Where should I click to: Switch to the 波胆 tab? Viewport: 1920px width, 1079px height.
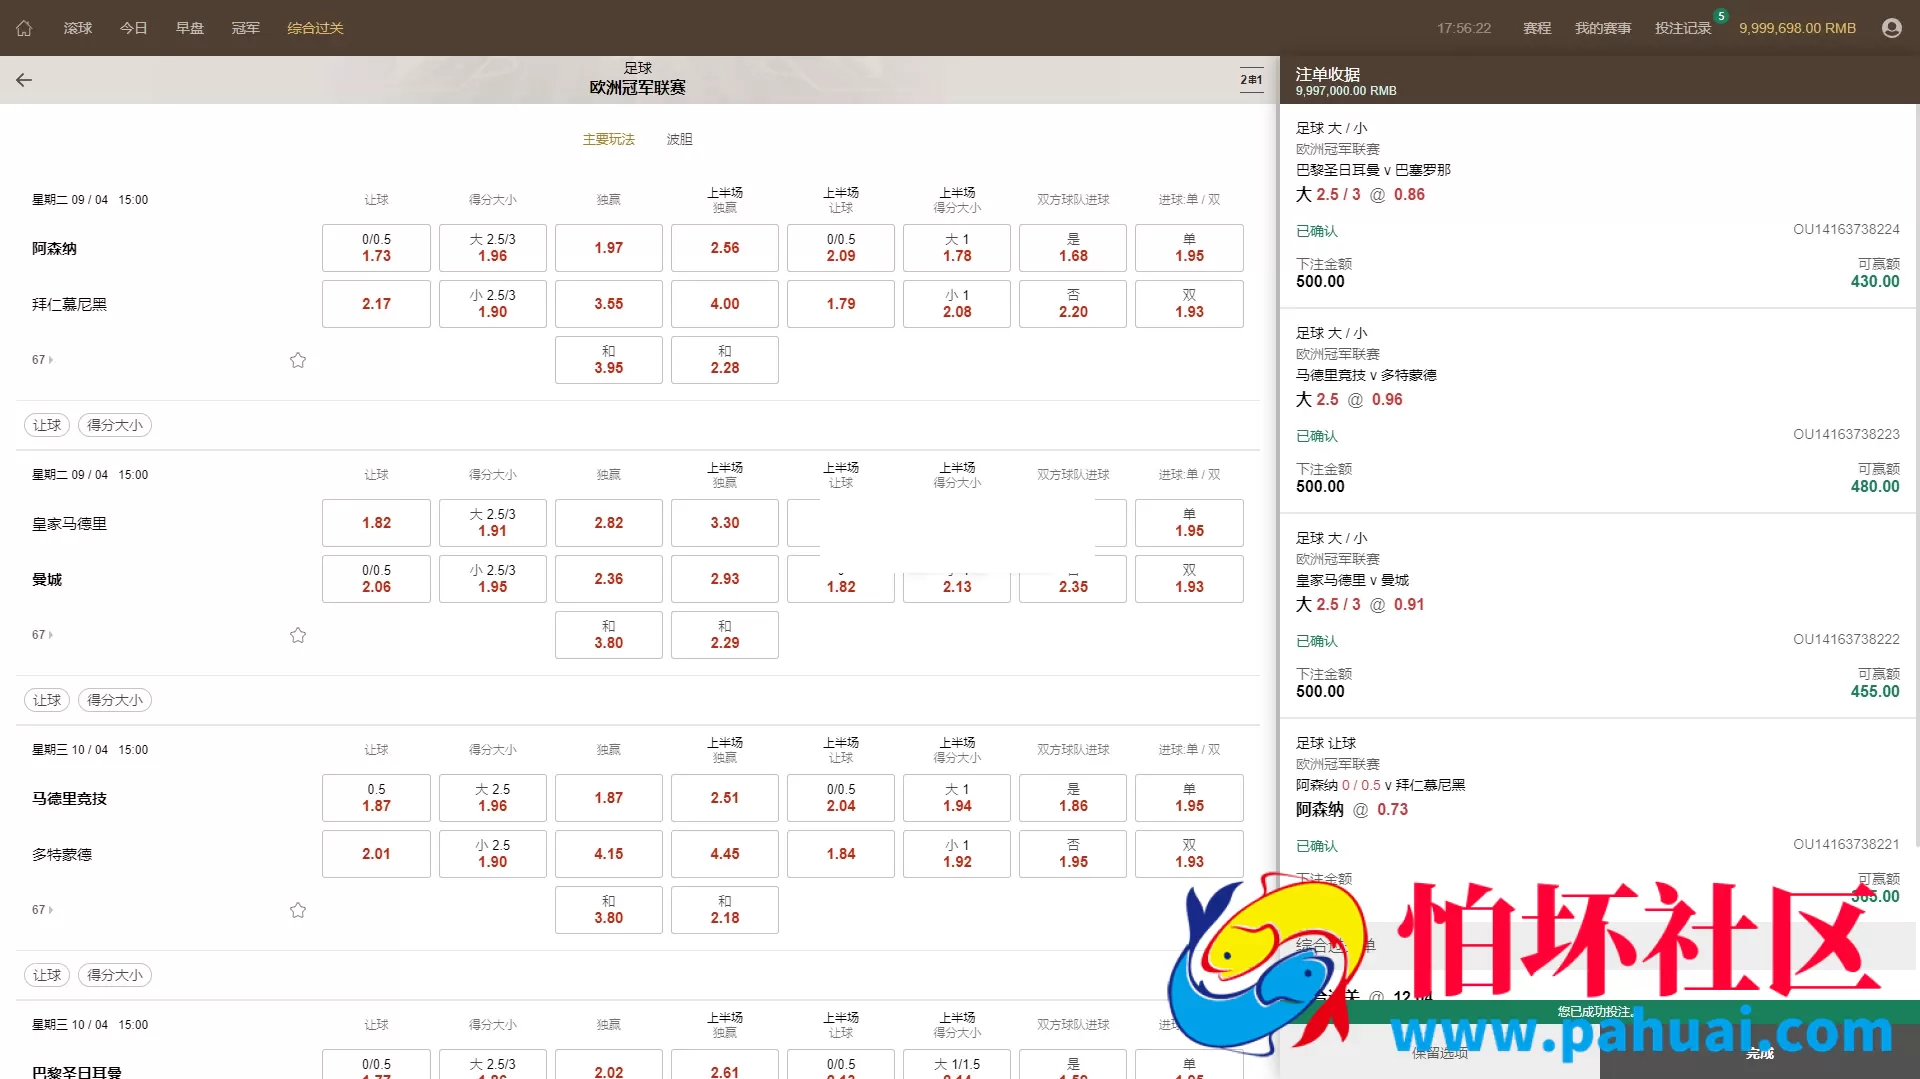pyautogui.click(x=679, y=139)
